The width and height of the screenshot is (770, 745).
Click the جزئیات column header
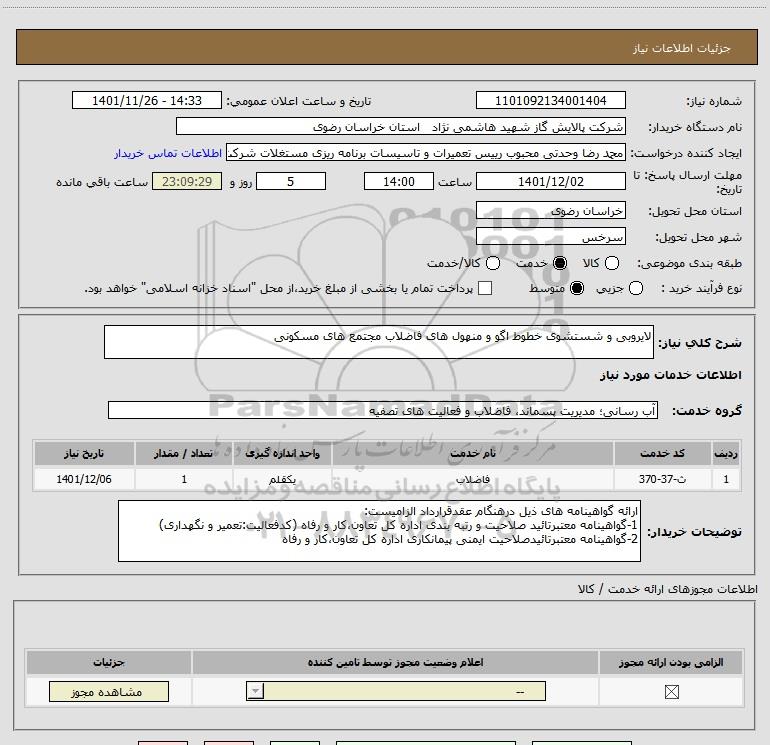[109, 662]
